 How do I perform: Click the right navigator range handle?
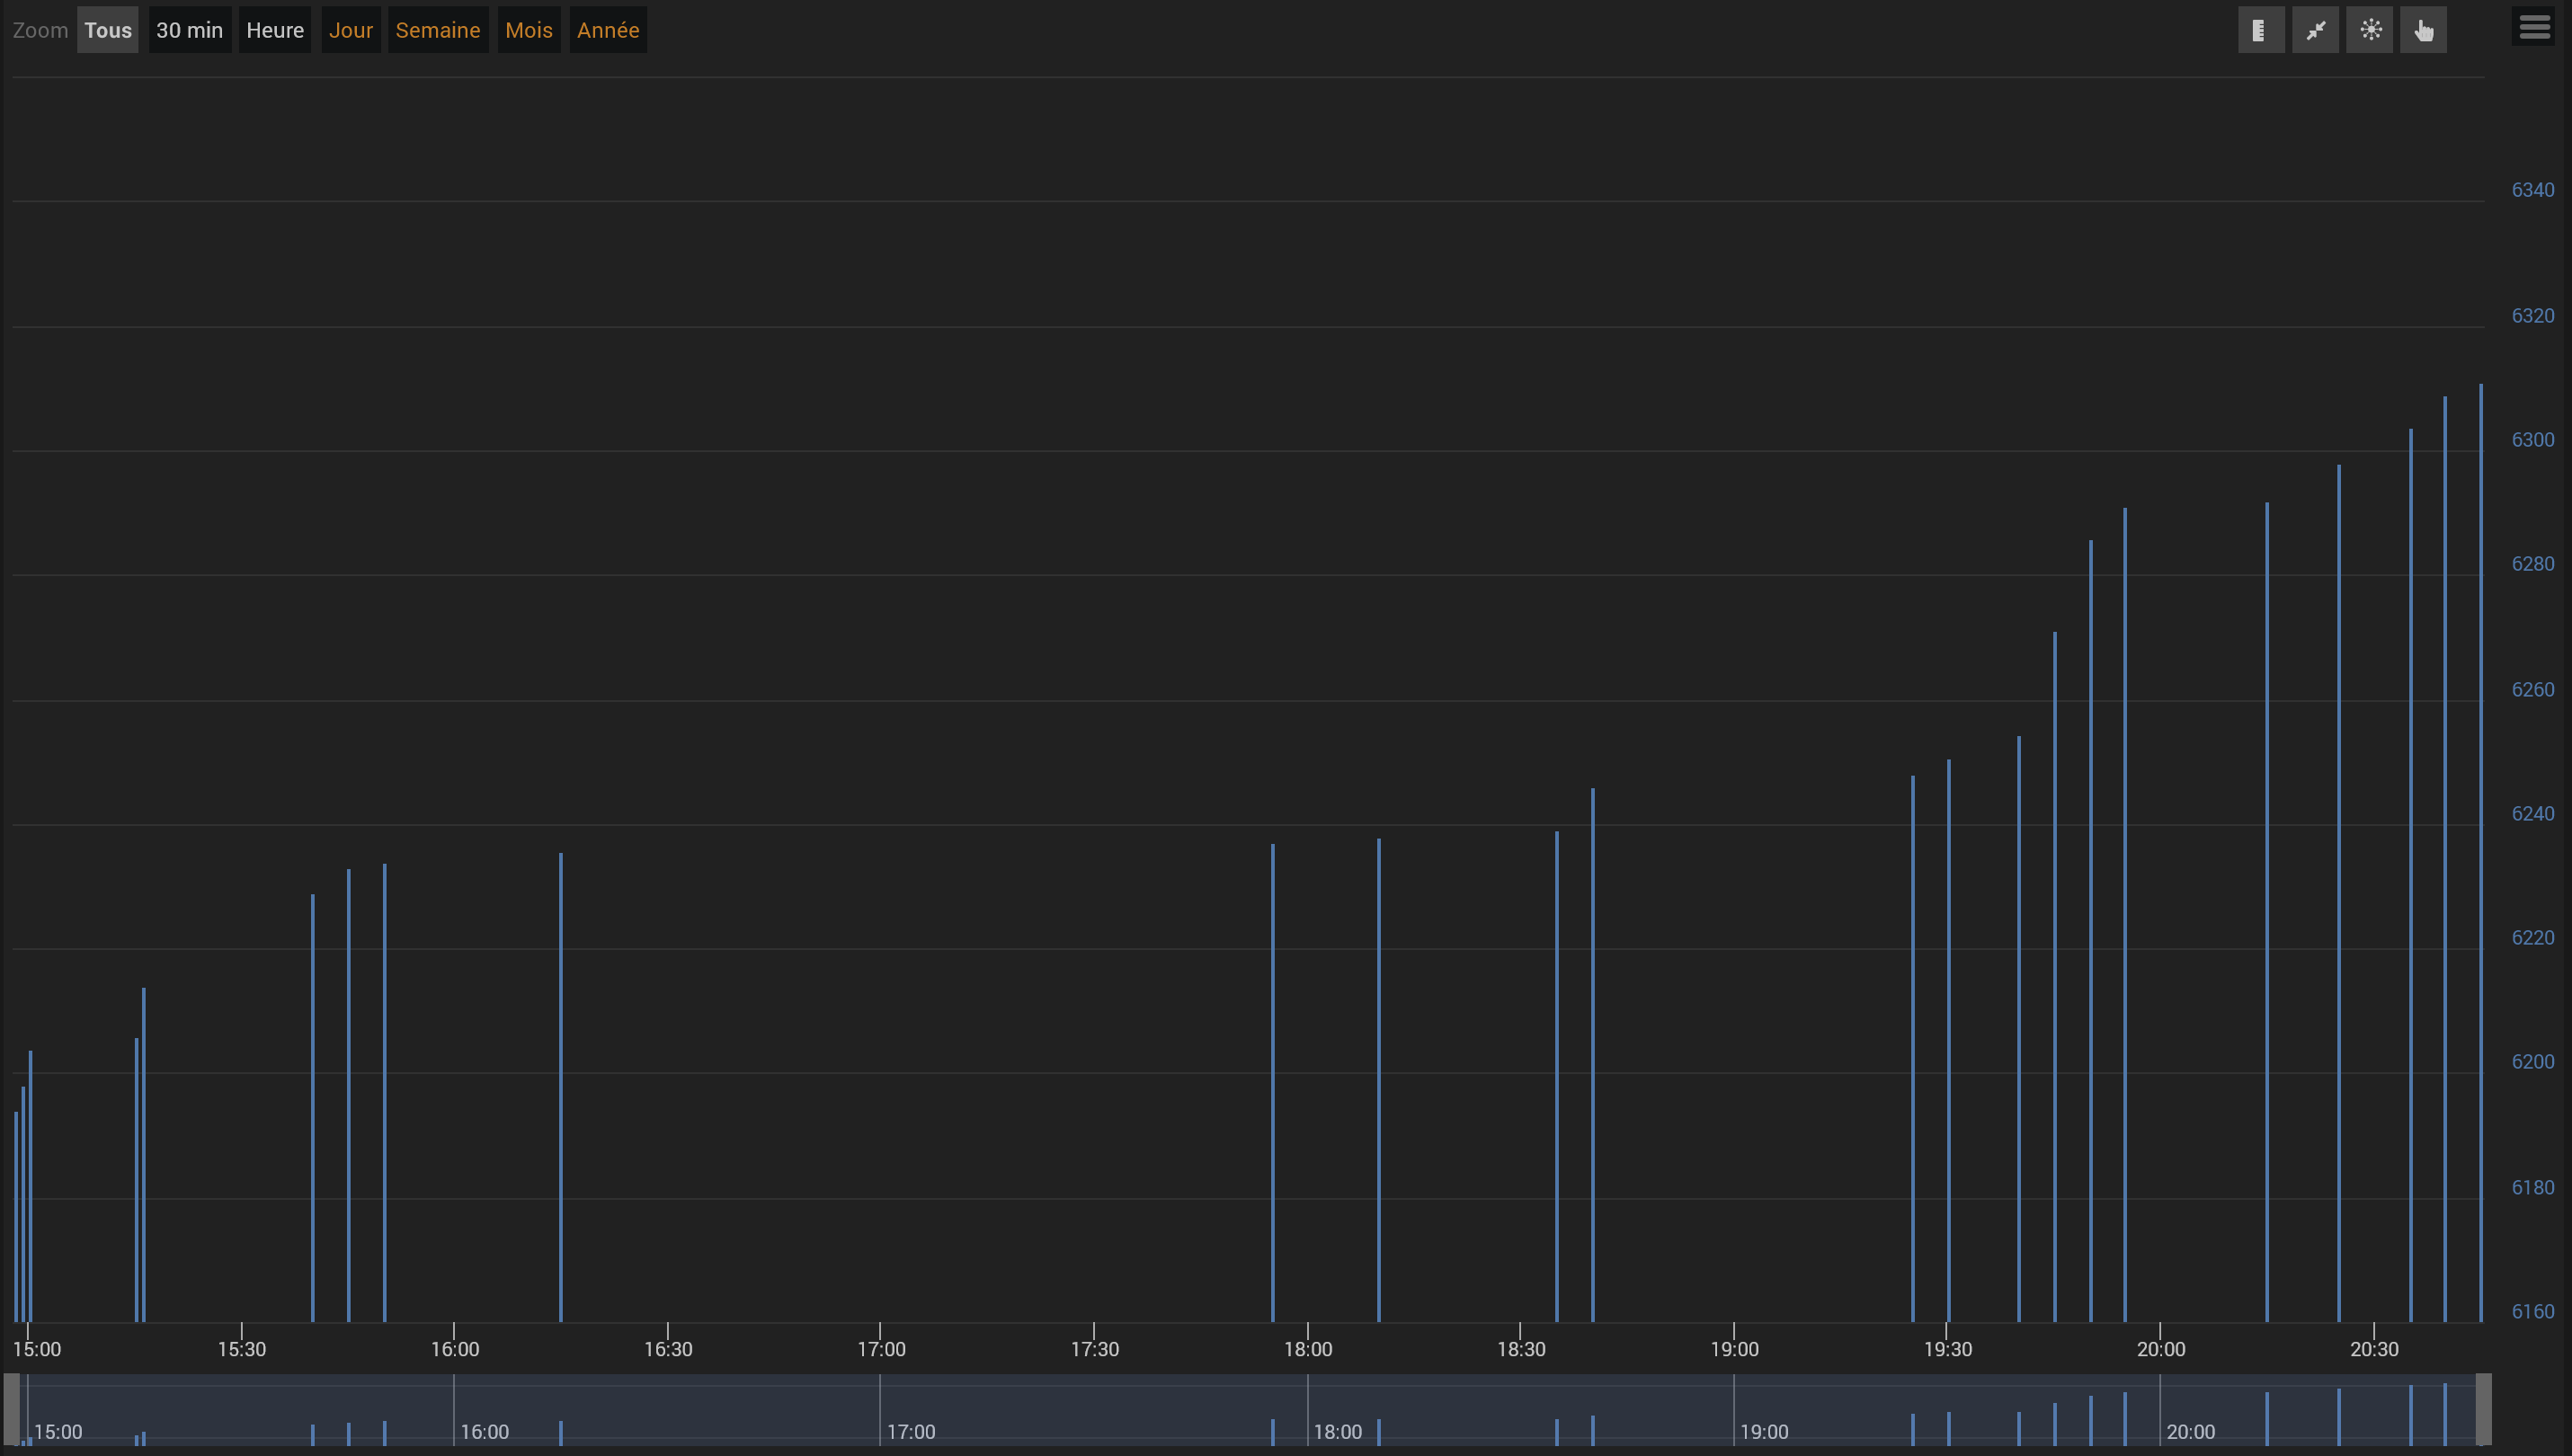(2483, 1409)
